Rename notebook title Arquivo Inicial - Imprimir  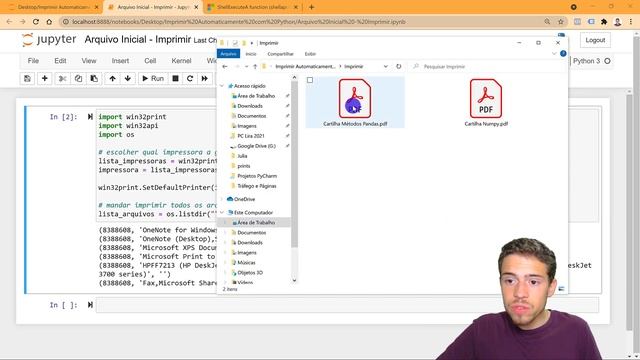coord(138,40)
